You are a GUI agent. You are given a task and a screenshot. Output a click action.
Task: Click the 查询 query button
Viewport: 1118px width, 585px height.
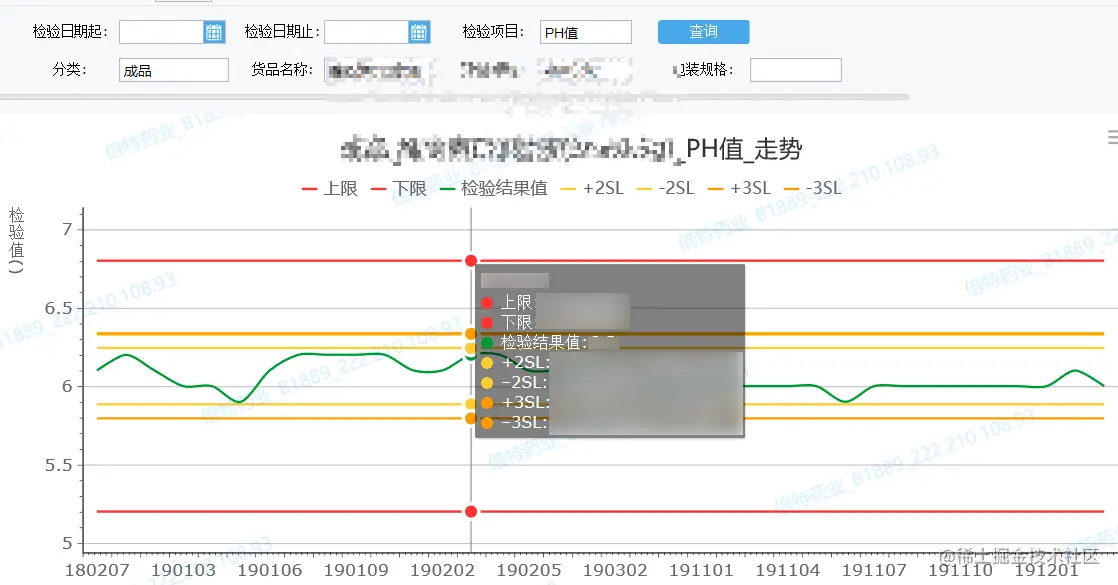701,31
